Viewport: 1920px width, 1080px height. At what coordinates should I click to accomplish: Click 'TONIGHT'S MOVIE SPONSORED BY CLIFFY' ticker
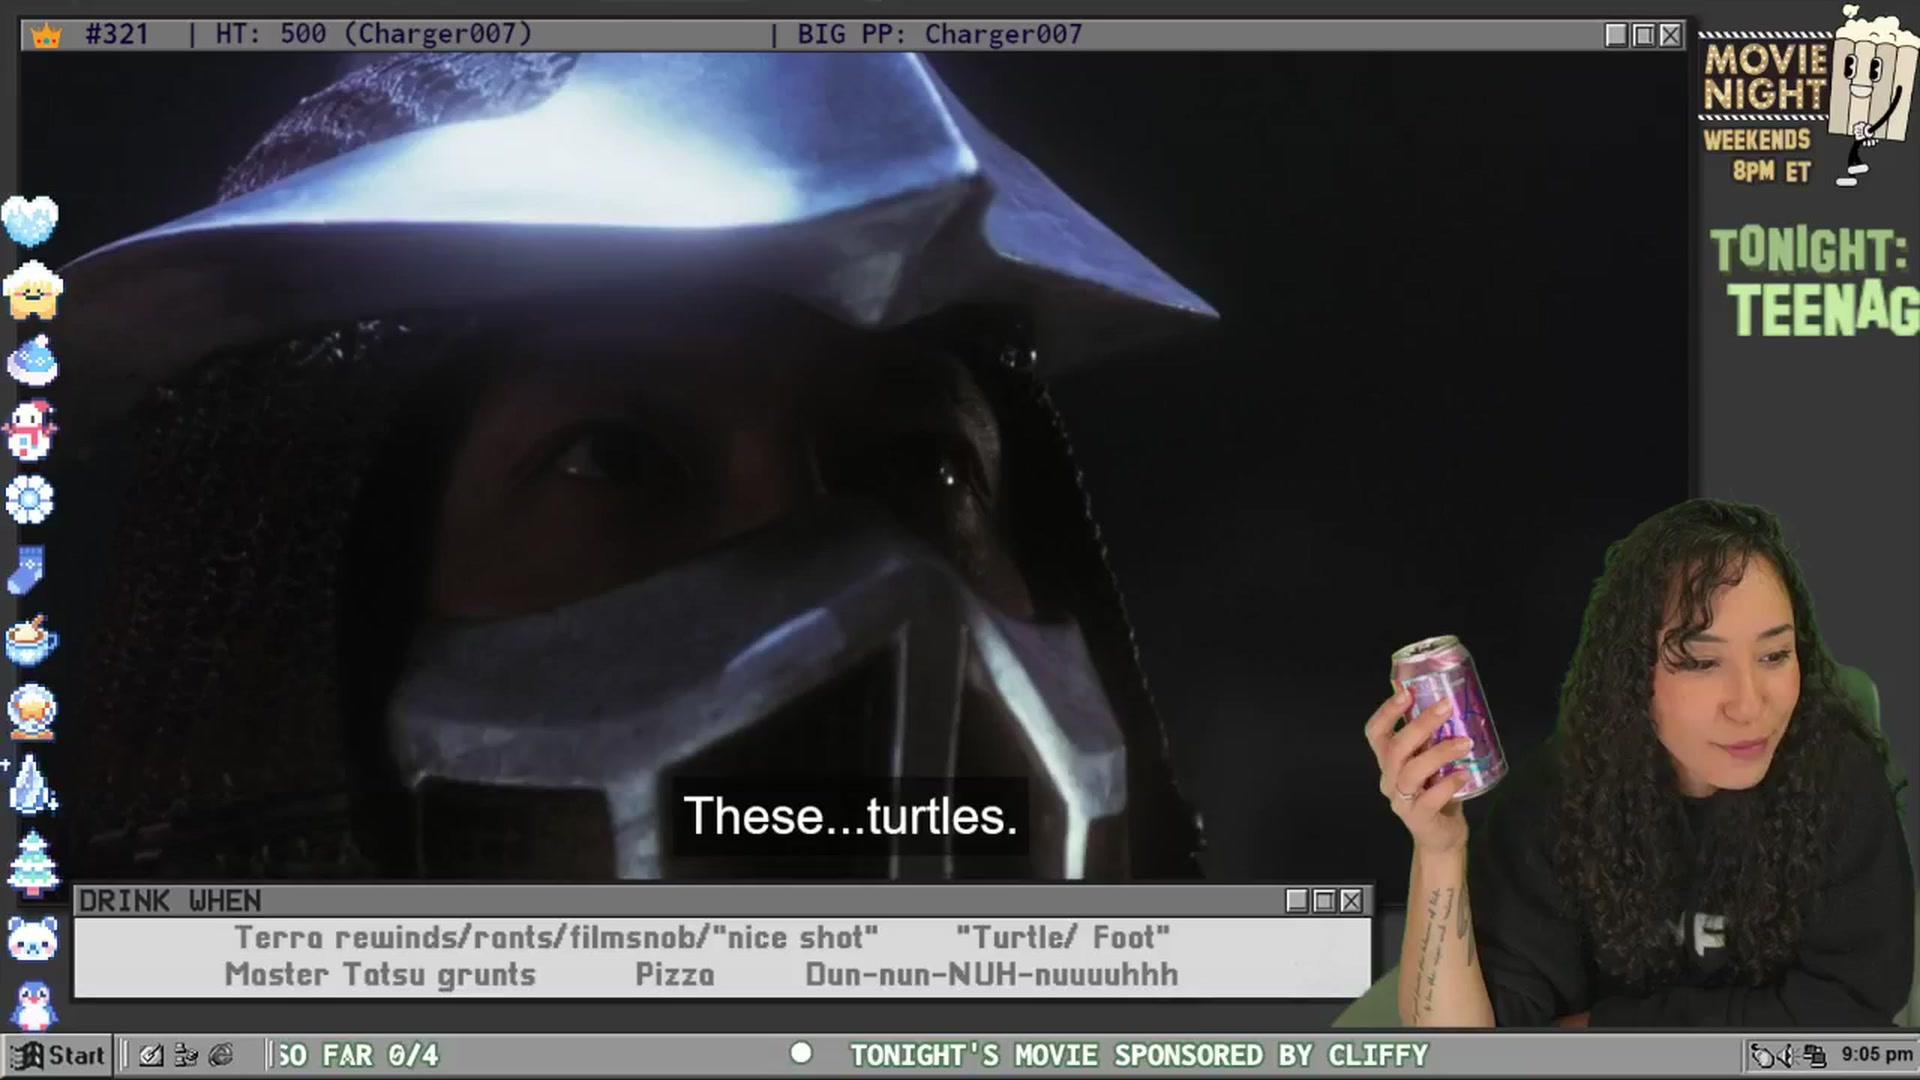pyautogui.click(x=1139, y=1055)
